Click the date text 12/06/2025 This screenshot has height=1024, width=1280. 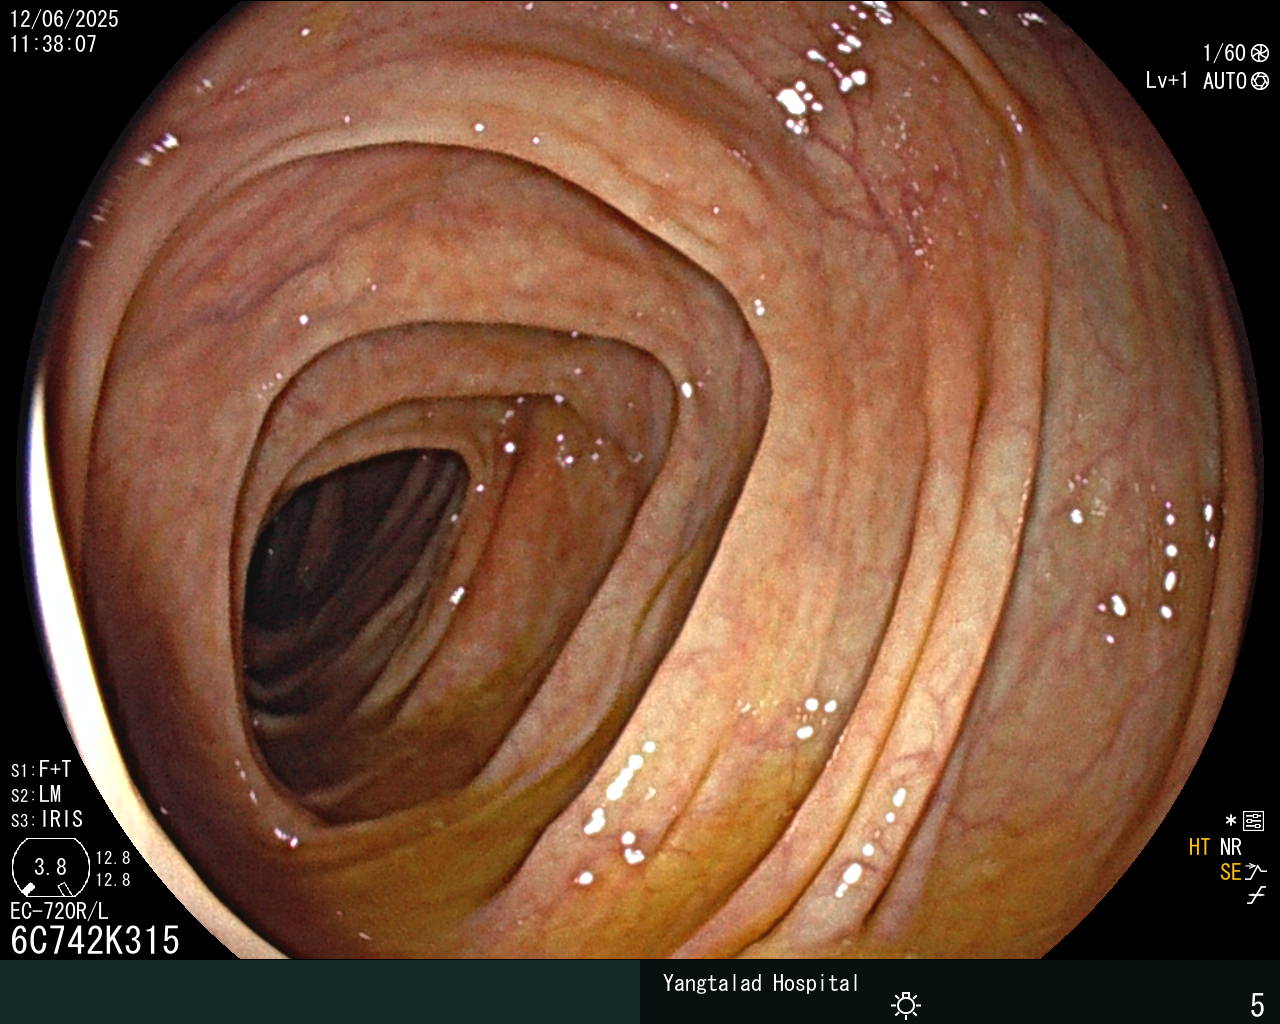coord(64,19)
